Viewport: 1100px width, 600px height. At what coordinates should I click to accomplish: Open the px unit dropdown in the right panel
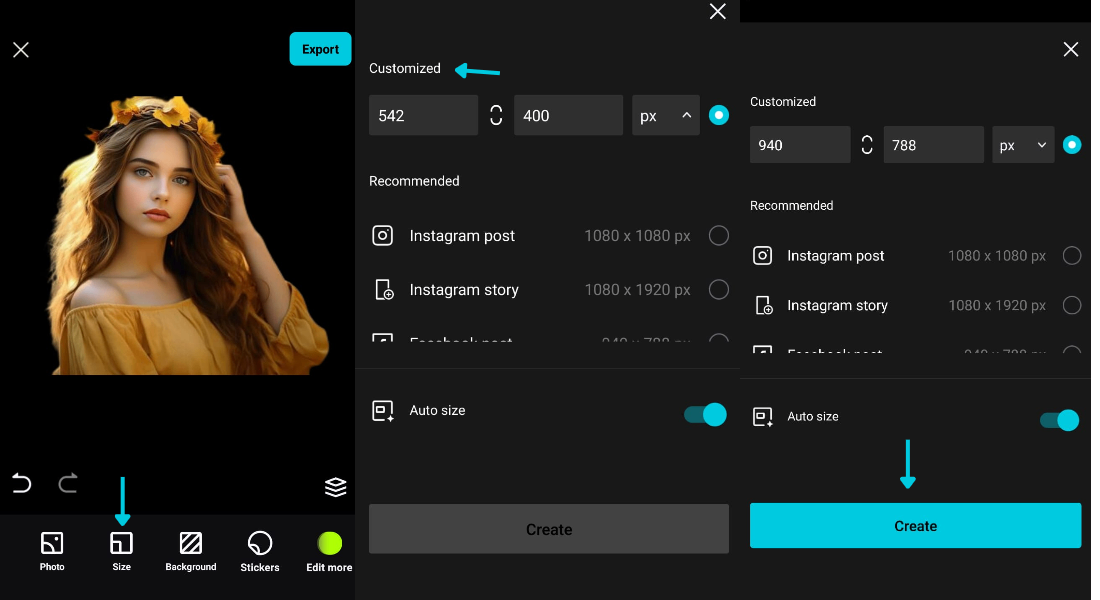(x=1023, y=145)
